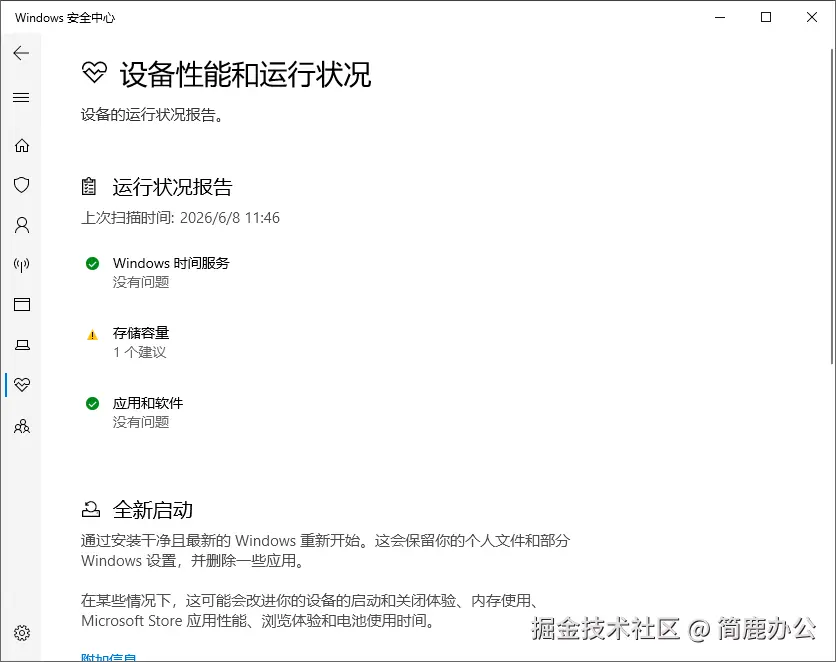The height and width of the screenshot is (662, 836).
Task: Open the 附加信息 link
Action: click(109, 657)
